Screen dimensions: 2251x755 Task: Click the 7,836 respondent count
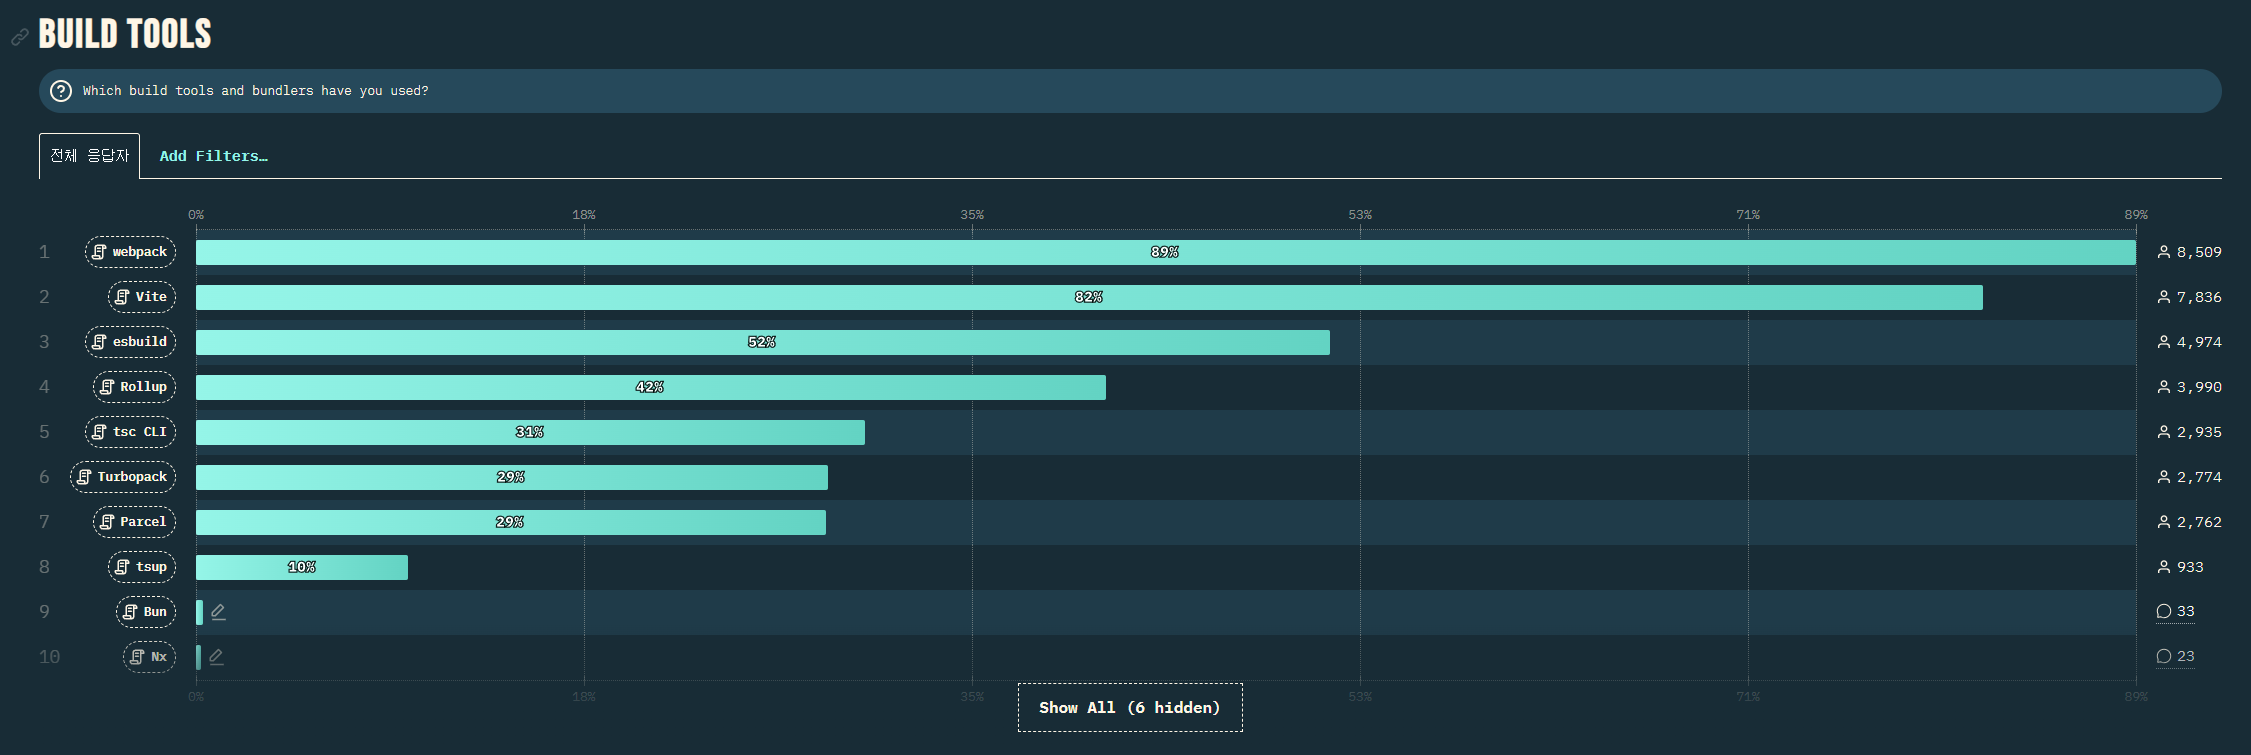tap(2189, 297)
